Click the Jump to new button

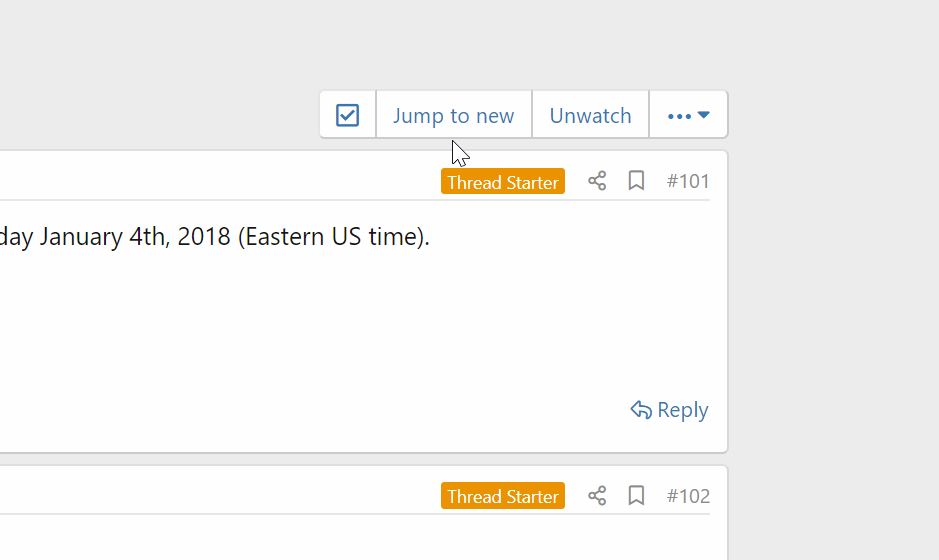click(453, 115)
